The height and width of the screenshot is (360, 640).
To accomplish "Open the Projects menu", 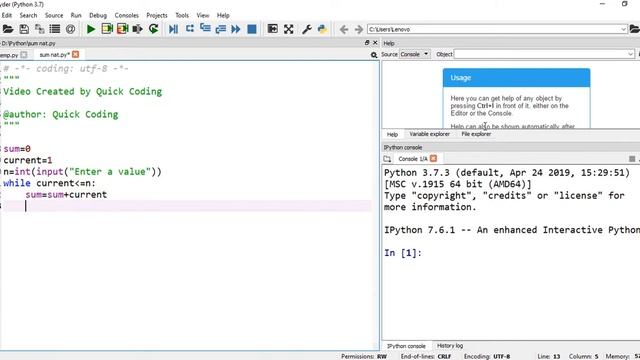I will pyautogui.click(x=157, y=15).
